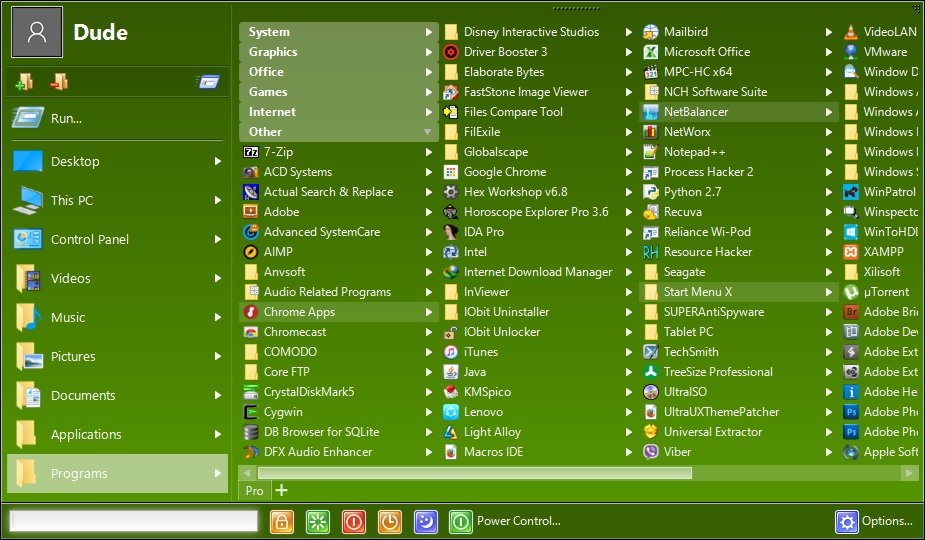The height and width of the screenshot is (540, 925).
Task: Click the Power Control... label
Action: 519,521
